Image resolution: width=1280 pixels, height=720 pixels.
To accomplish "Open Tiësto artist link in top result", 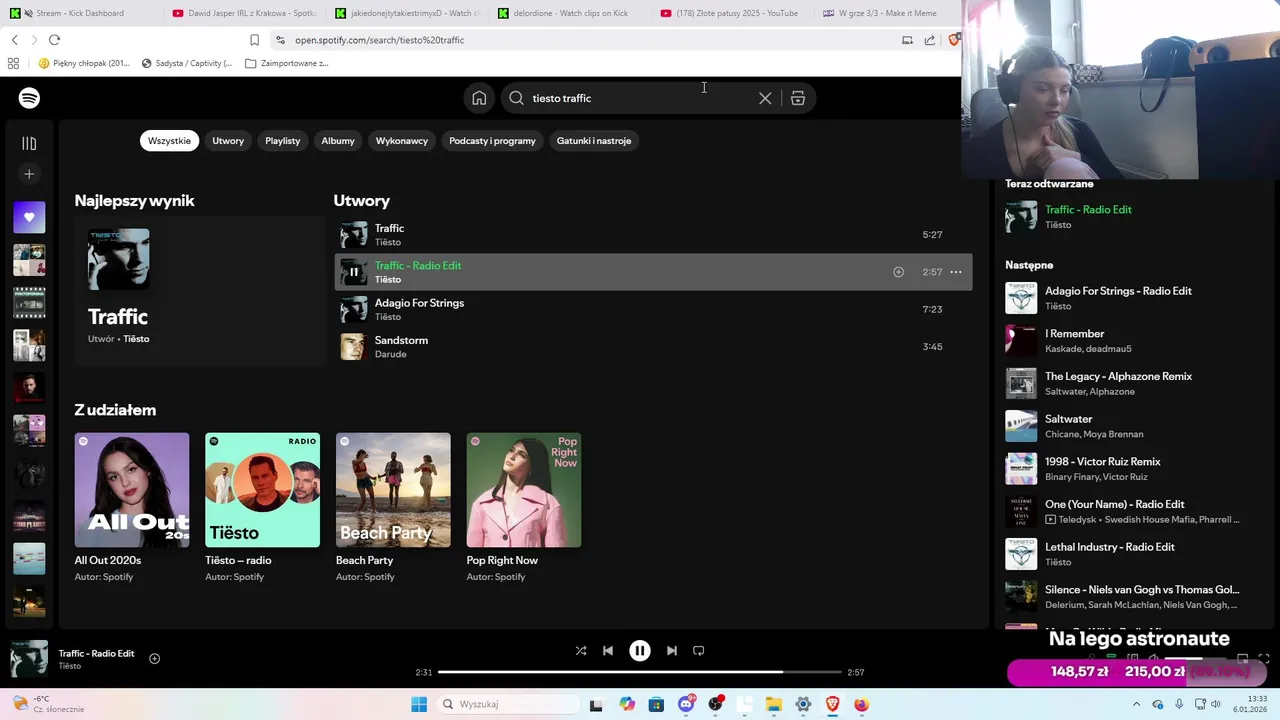I will [136, 339].
